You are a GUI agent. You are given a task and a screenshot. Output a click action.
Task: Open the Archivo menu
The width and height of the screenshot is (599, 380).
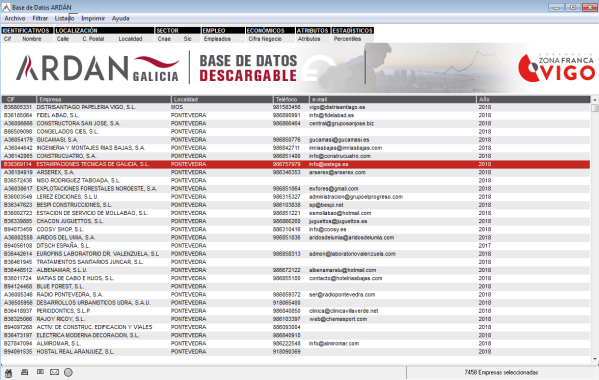point(15,18)
